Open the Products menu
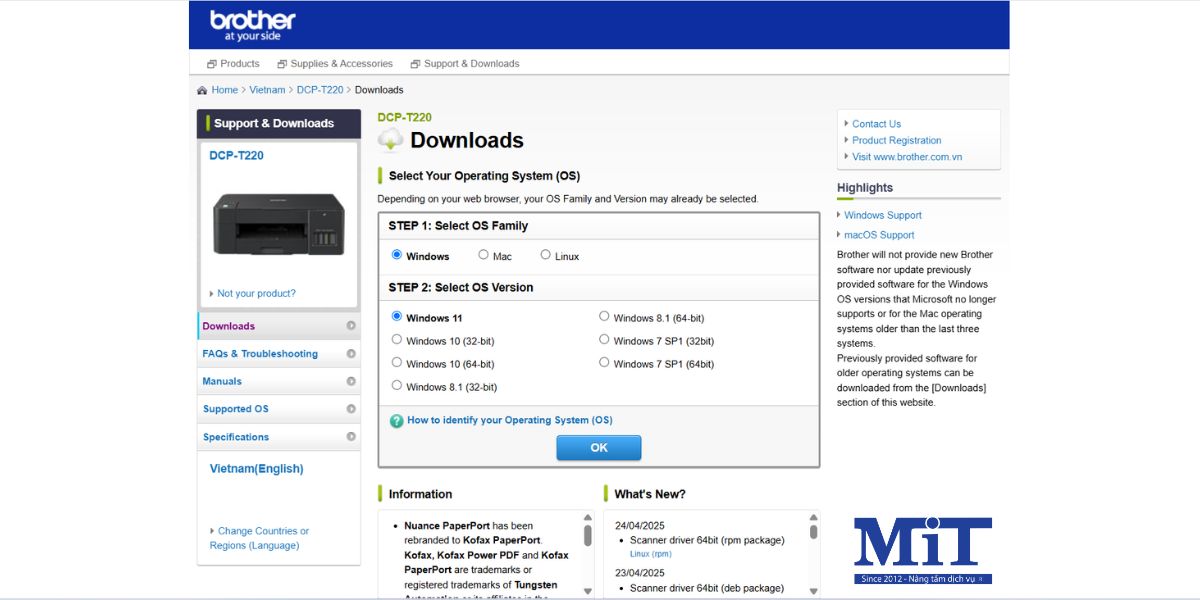The height and width of the screenshot is (600, 1200). pos(233,64)
